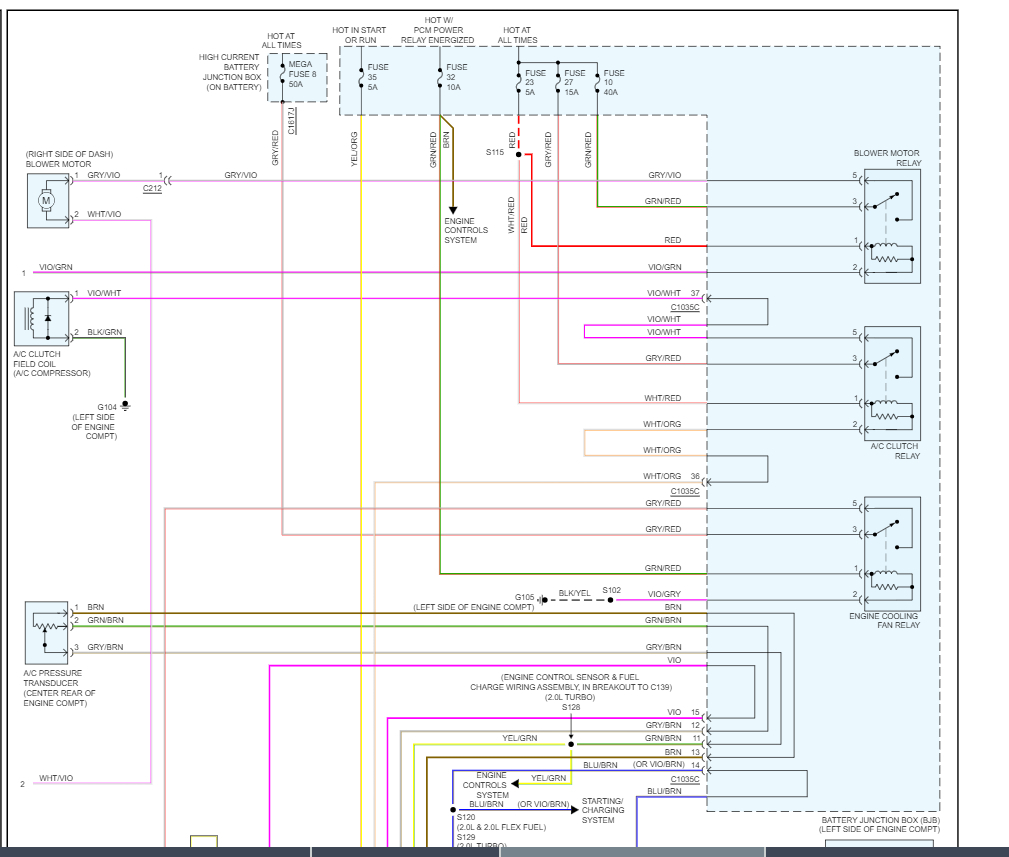The width and height of the screenshot is (1009, 857).
Task: Click the engine cooling fan relay symbol box
Action: coord(892,553)
